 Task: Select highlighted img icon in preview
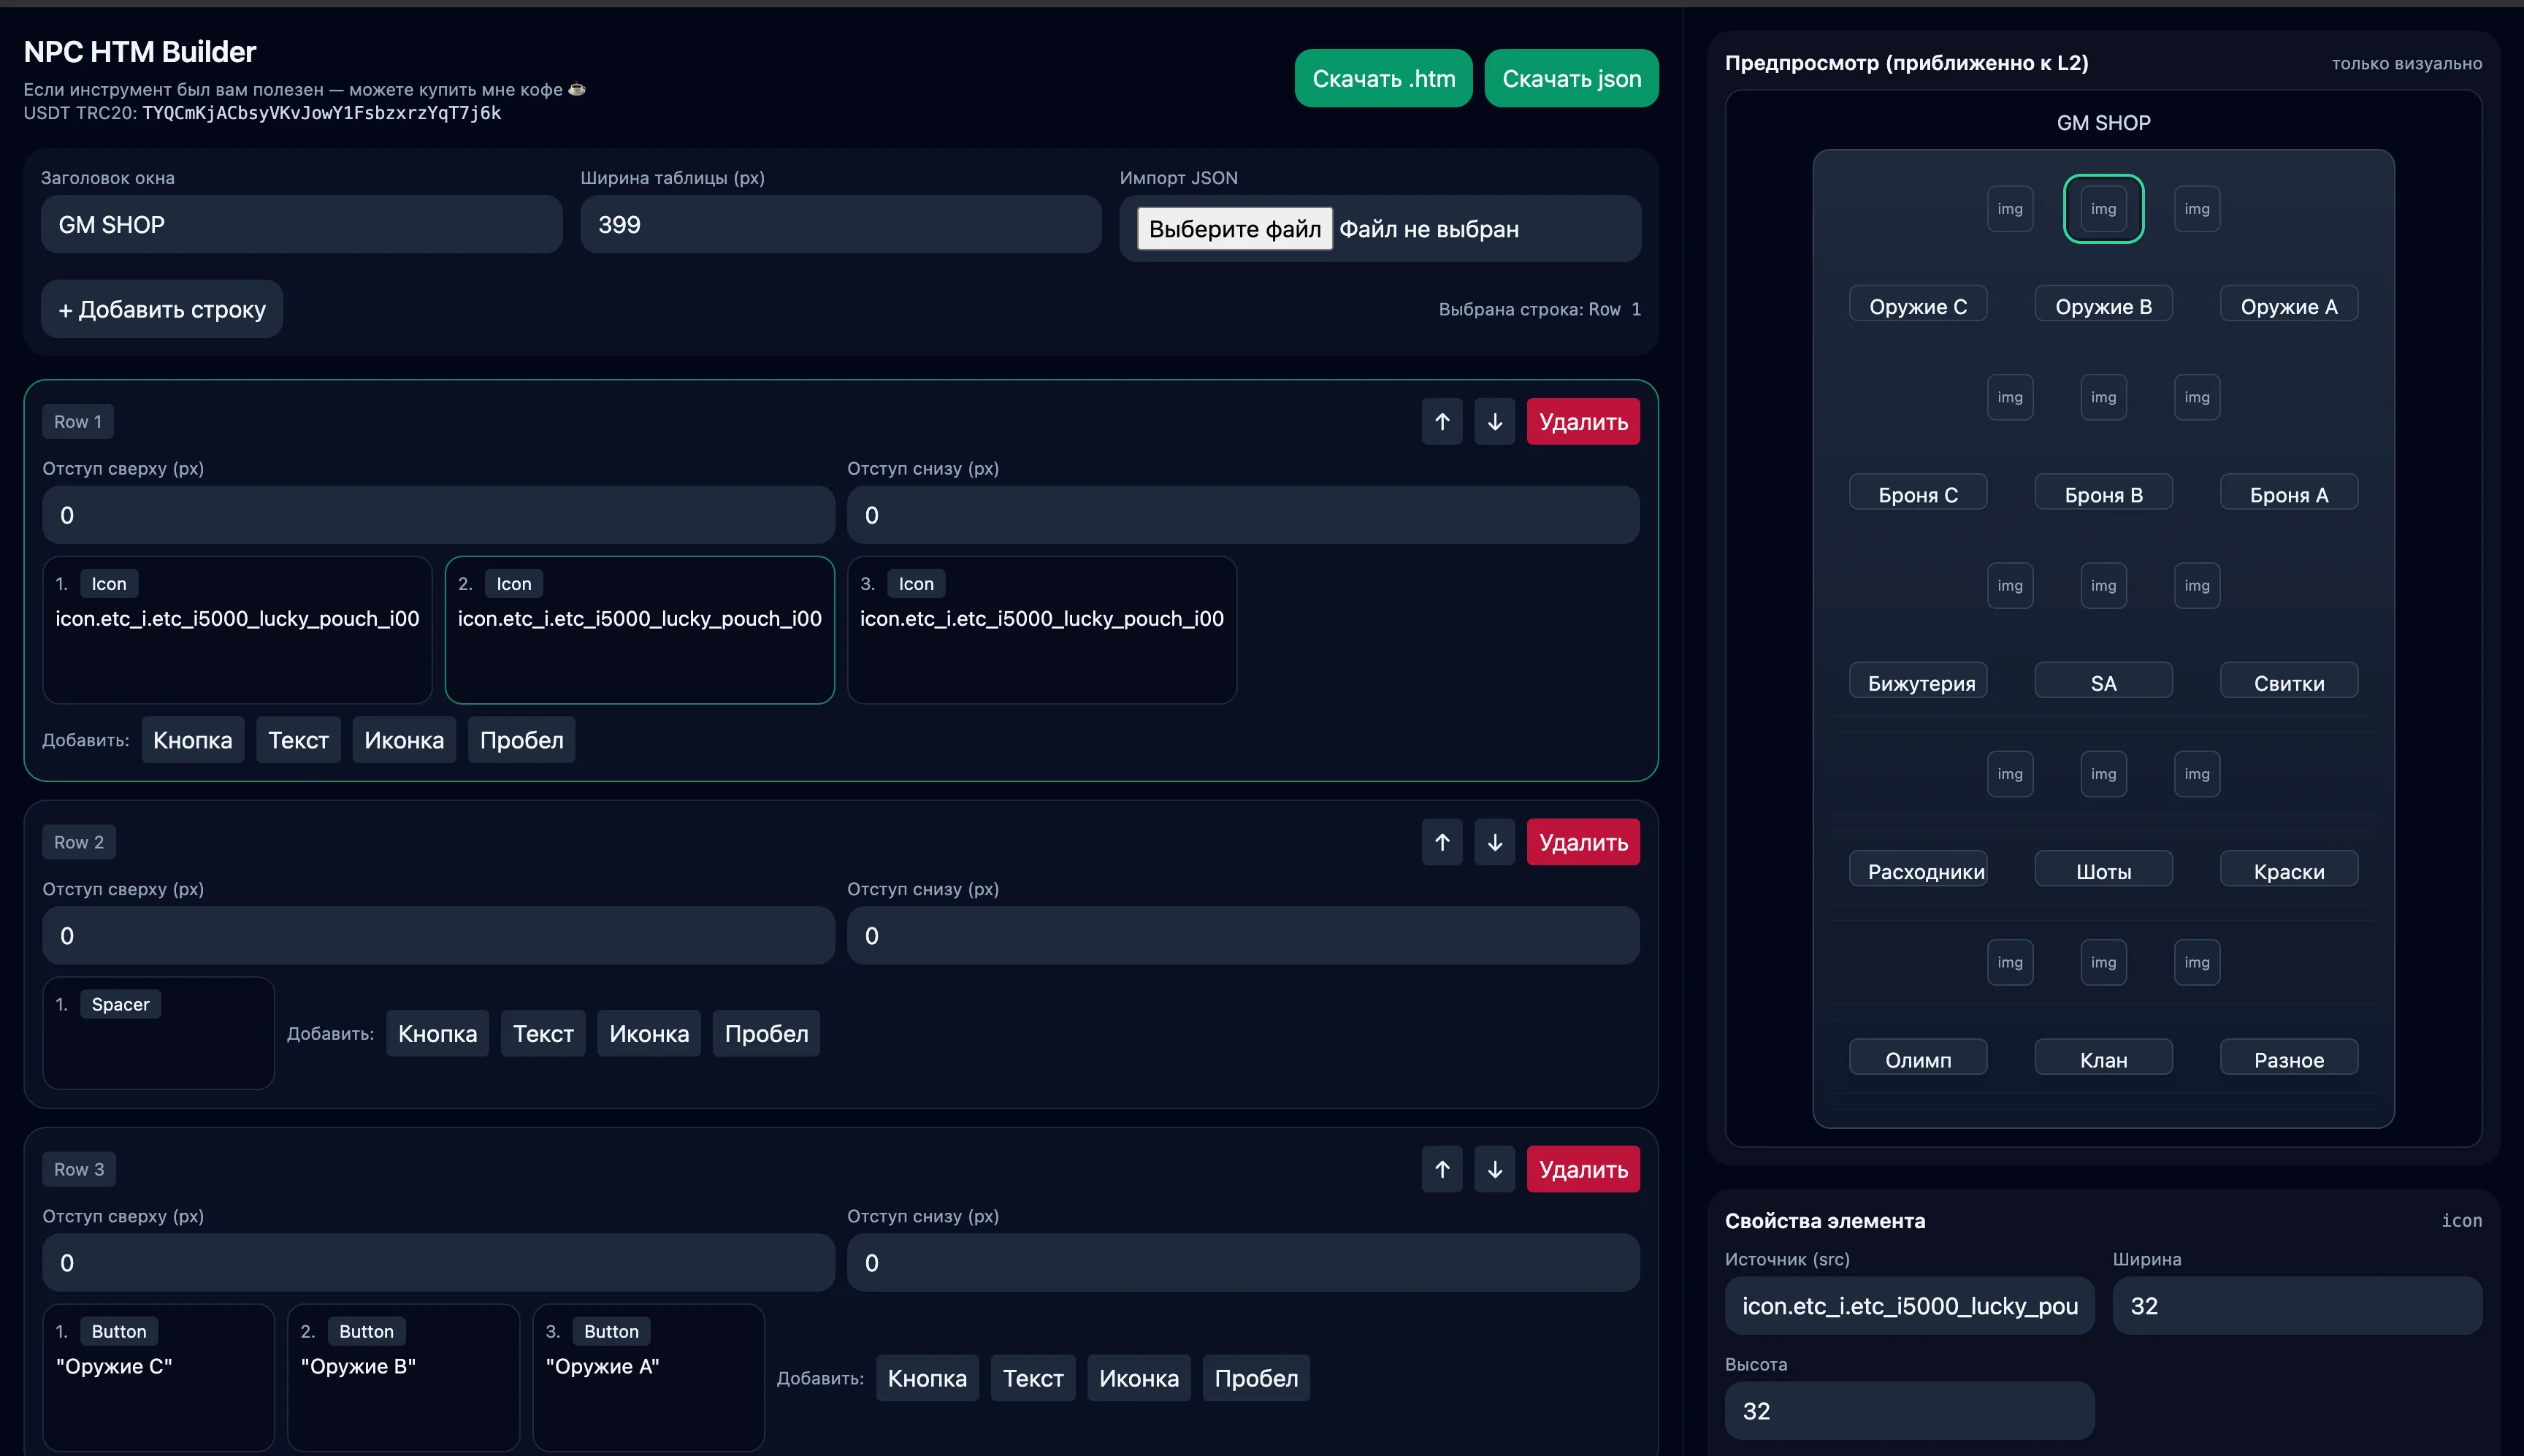tap(2103, 209)
